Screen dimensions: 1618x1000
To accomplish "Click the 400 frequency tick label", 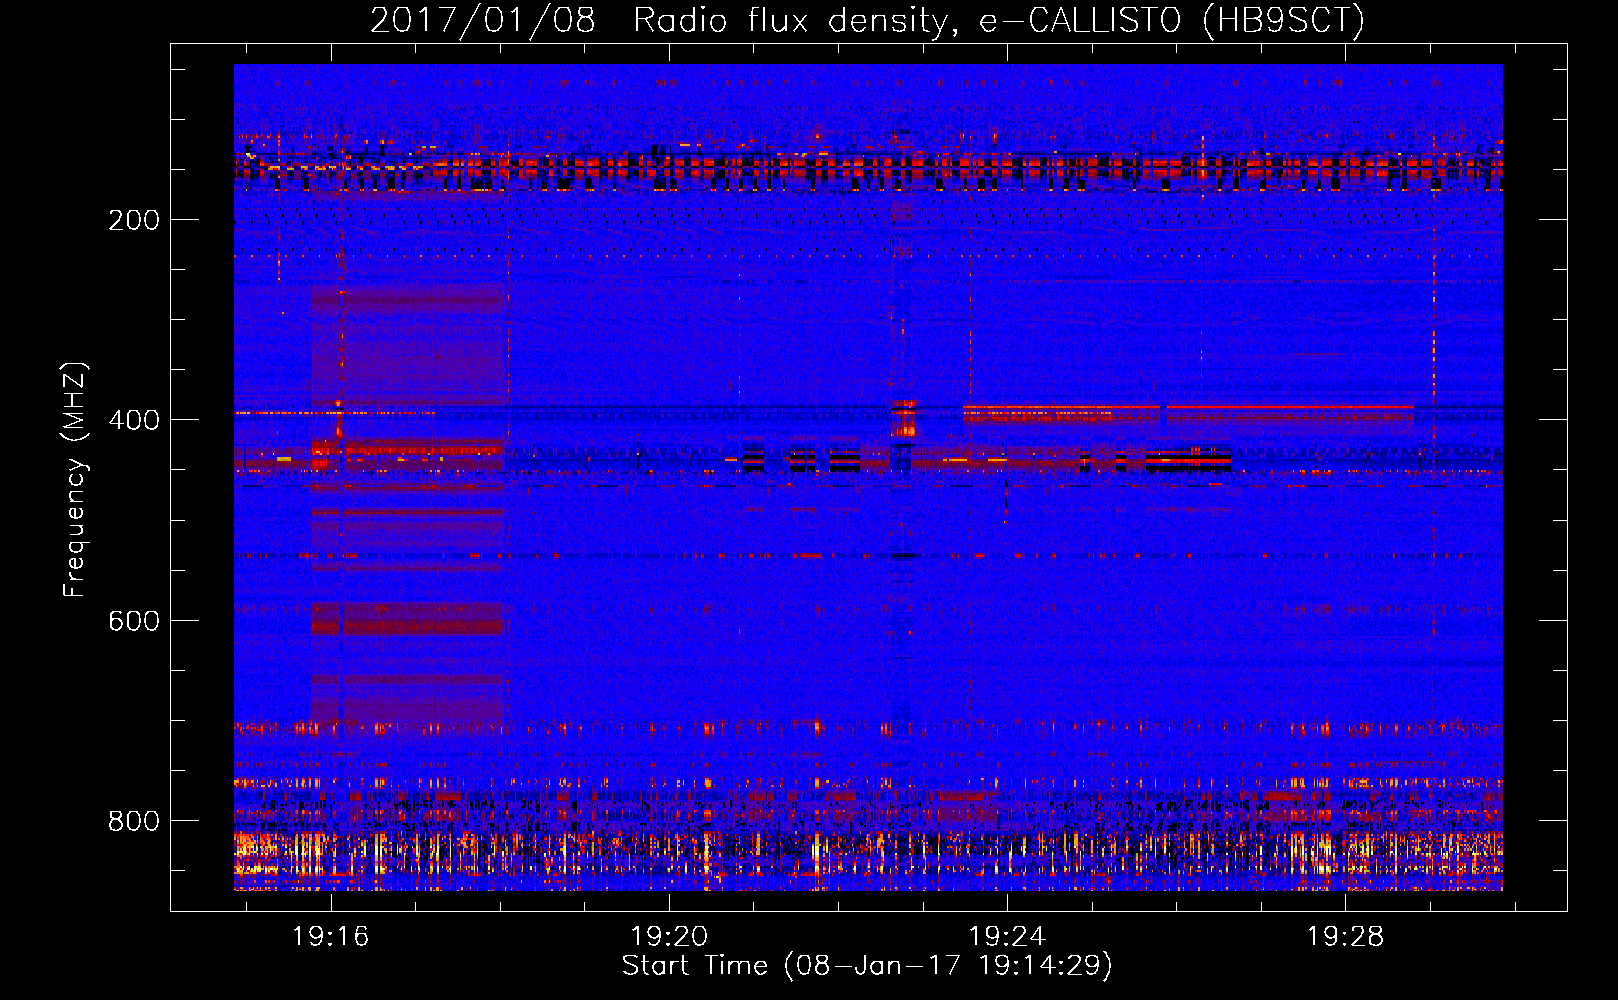I will coord(134,420).
